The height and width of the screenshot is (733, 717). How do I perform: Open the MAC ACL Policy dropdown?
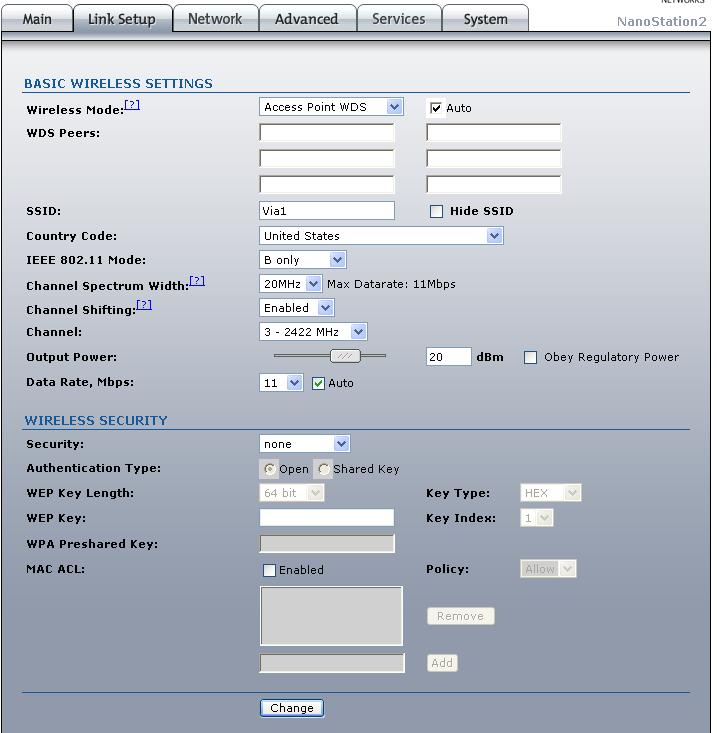548,569
